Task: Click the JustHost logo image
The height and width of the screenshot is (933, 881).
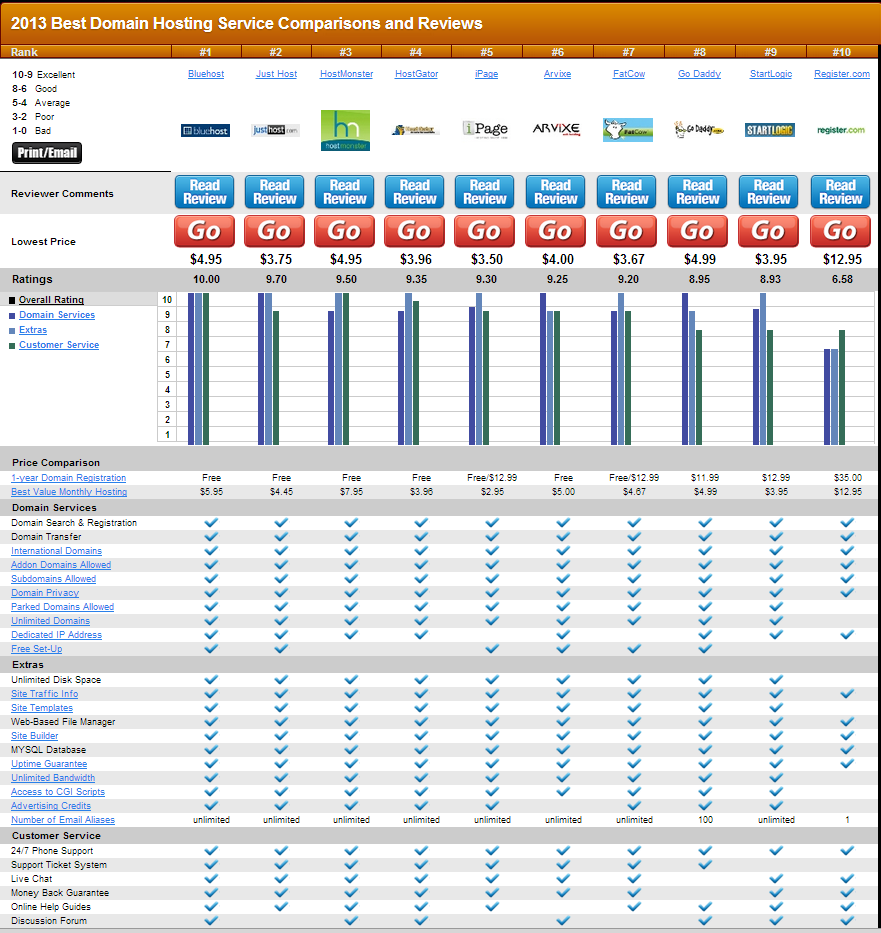Action: (275, 130)
